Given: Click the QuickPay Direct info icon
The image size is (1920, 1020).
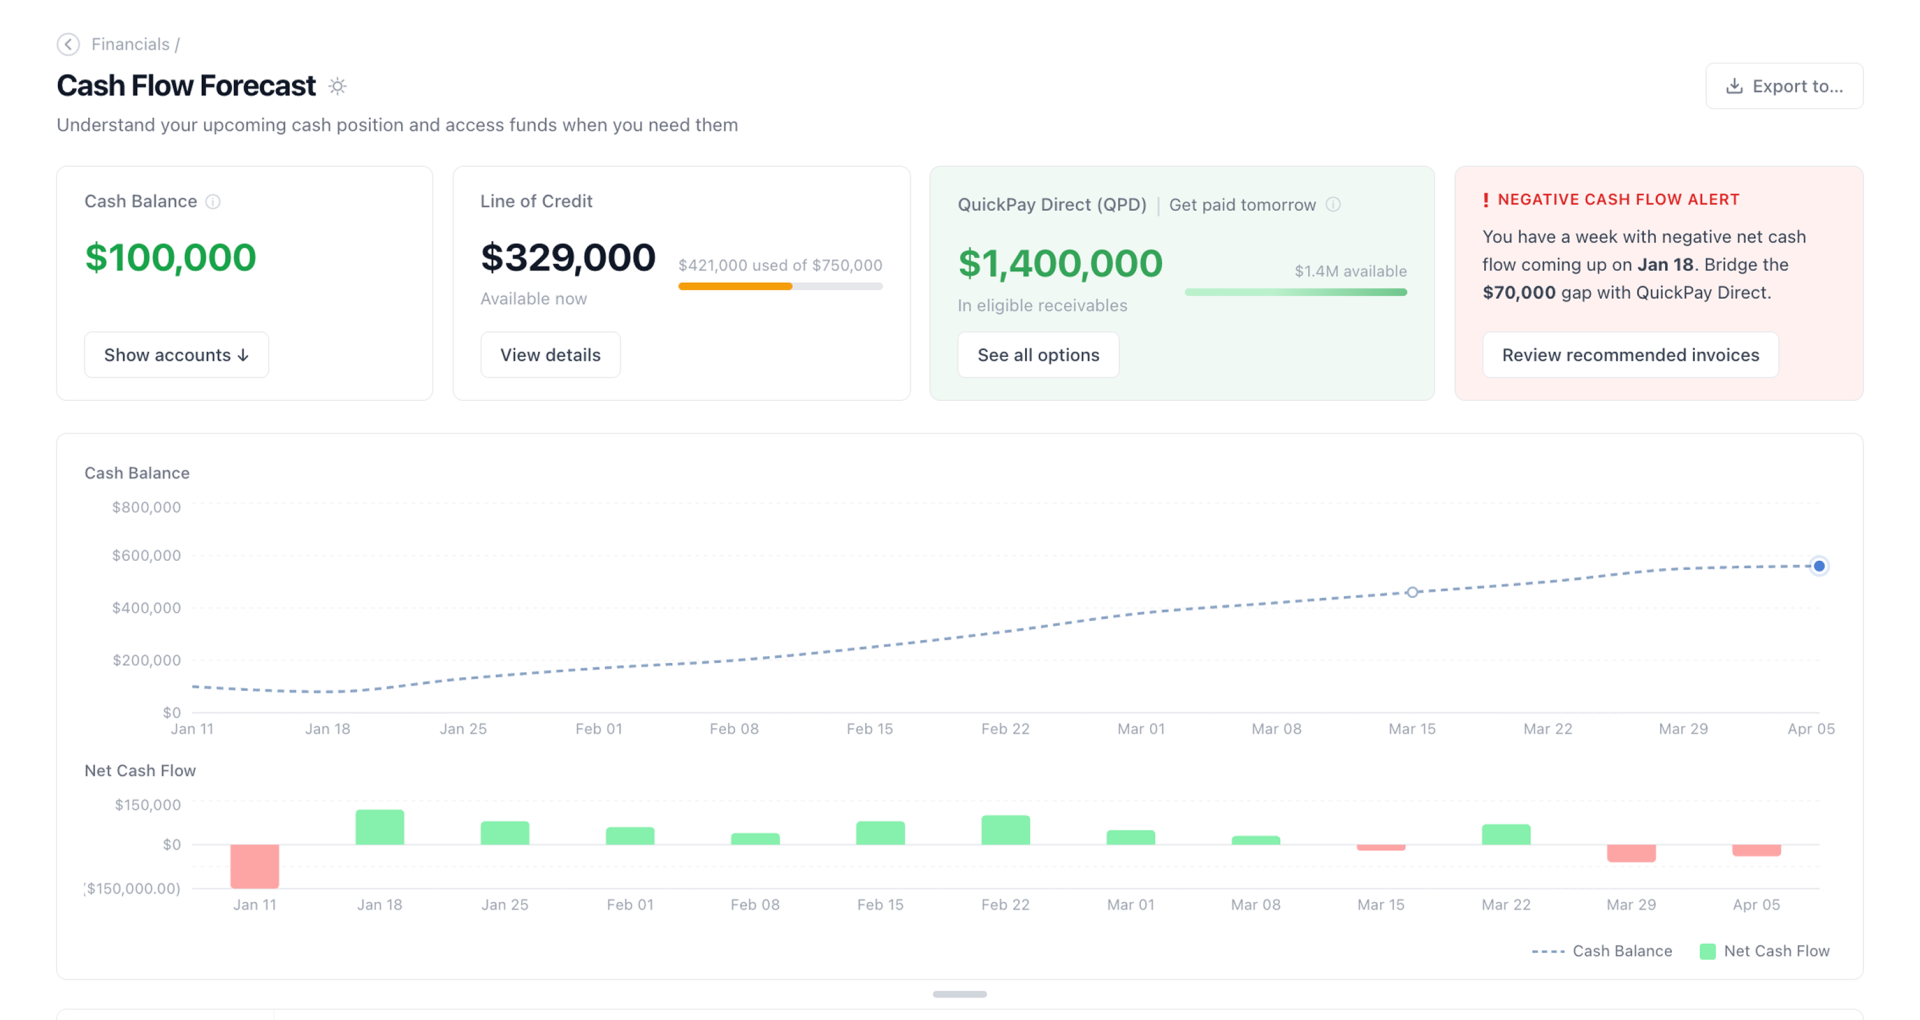Looking at the screenshot, I should pos(1333,204).
